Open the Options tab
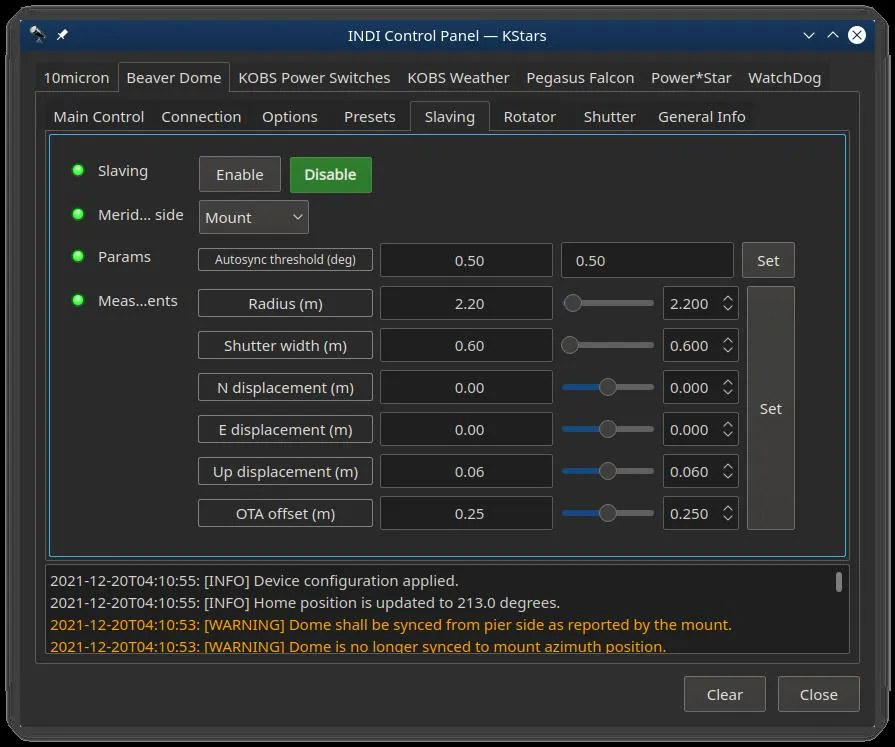 [x=289, y=116]
